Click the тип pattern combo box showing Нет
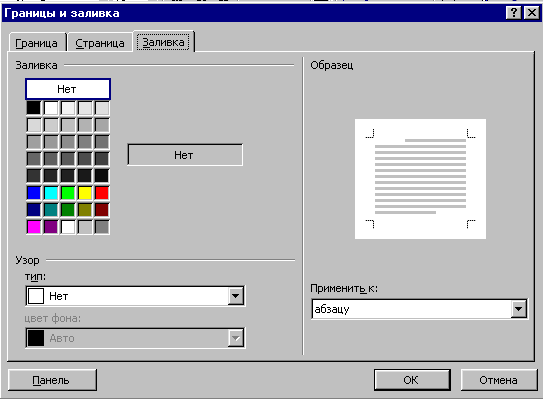This screenshot has width=543, height=399. pos(135,296)
